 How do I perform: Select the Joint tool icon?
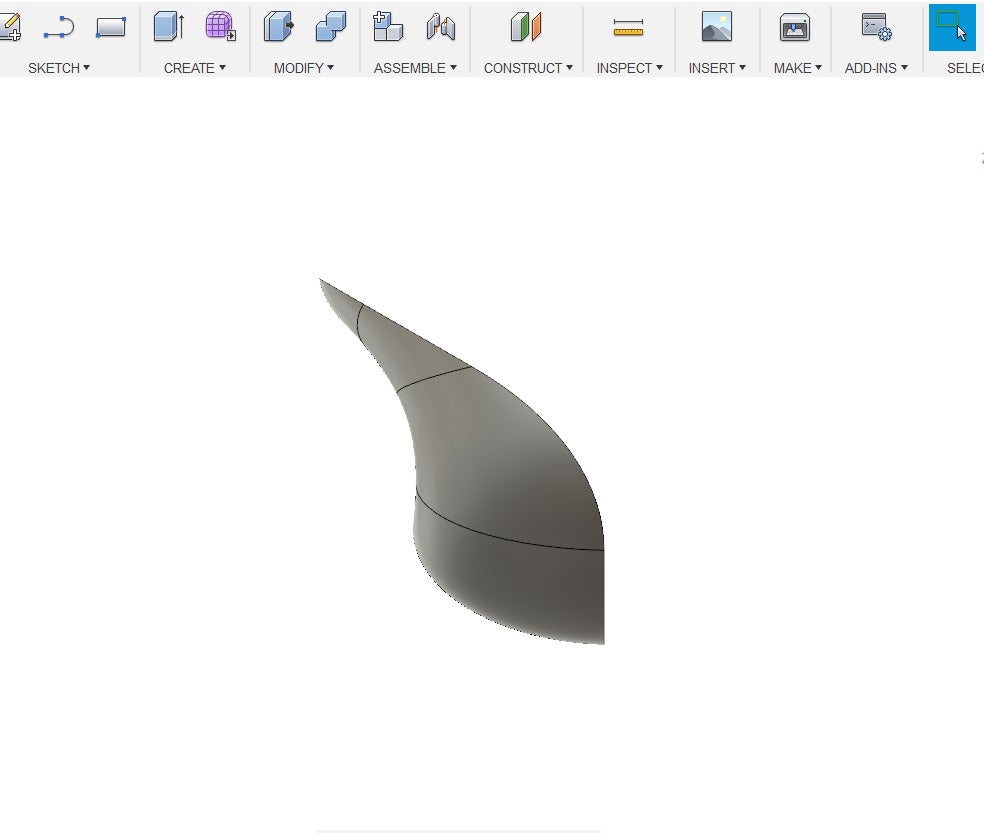441,27
